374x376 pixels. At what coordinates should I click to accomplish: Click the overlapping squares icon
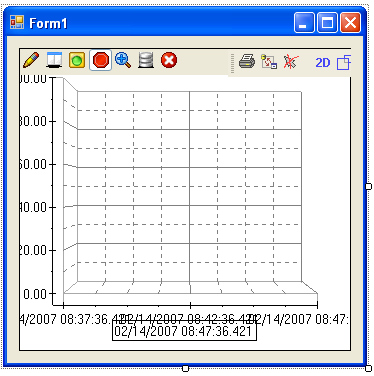pos(344,62)
